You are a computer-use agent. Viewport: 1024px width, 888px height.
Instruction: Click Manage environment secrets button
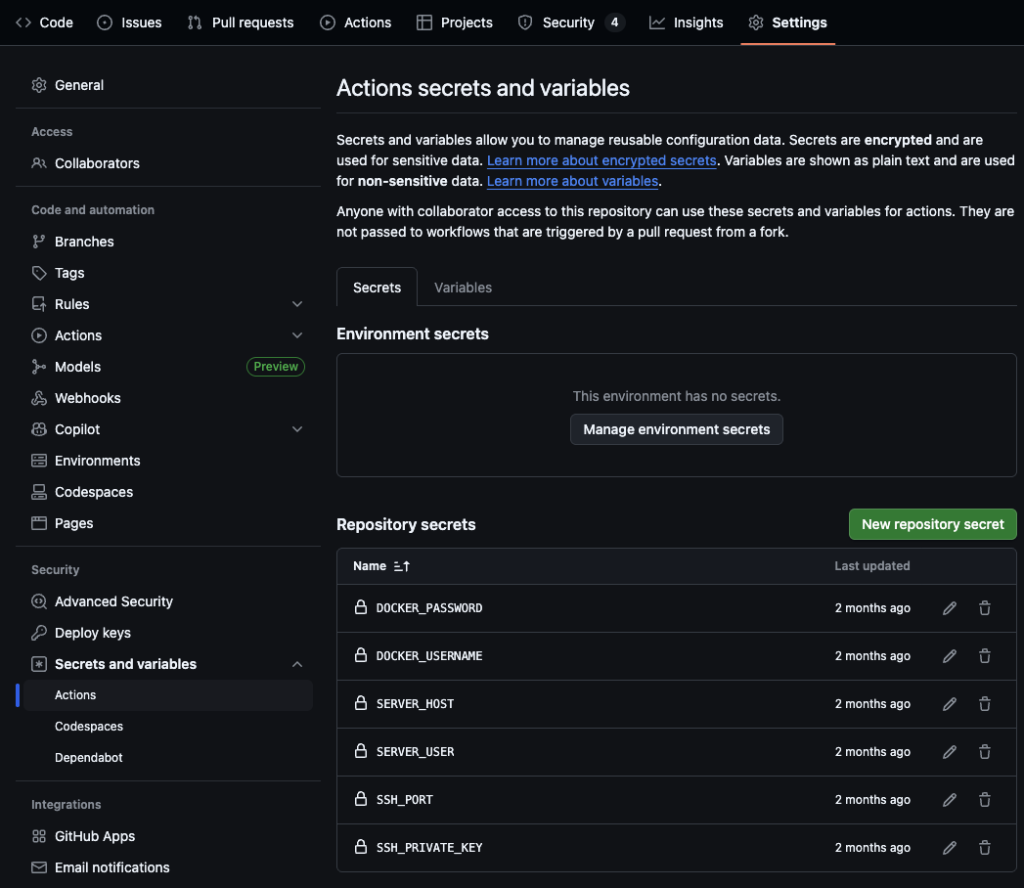click(x=677, y=430)
